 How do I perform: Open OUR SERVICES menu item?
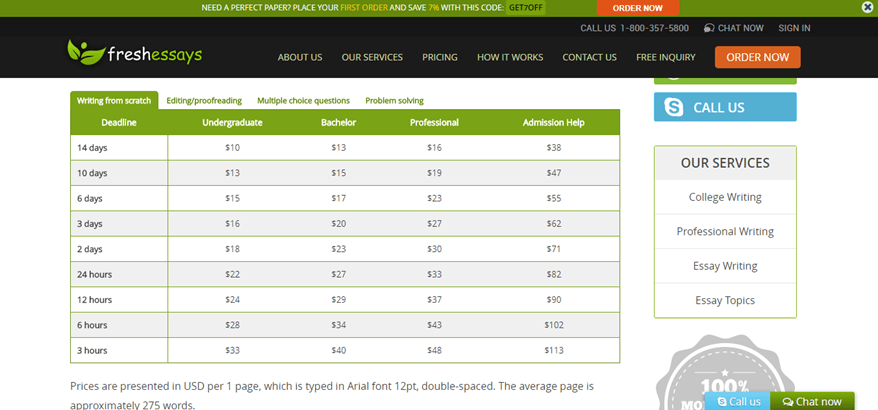[x=372, y=57]
